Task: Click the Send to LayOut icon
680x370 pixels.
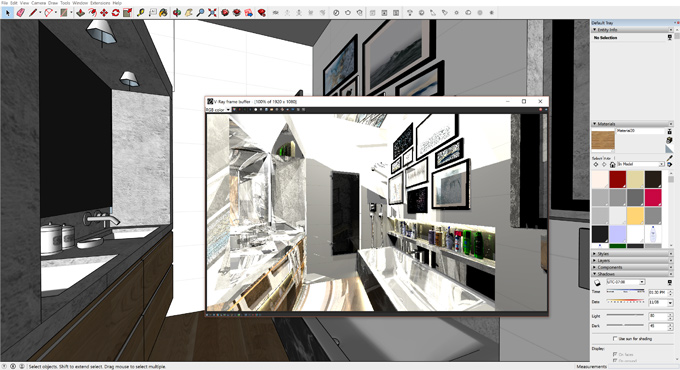Action: point(248,13)
